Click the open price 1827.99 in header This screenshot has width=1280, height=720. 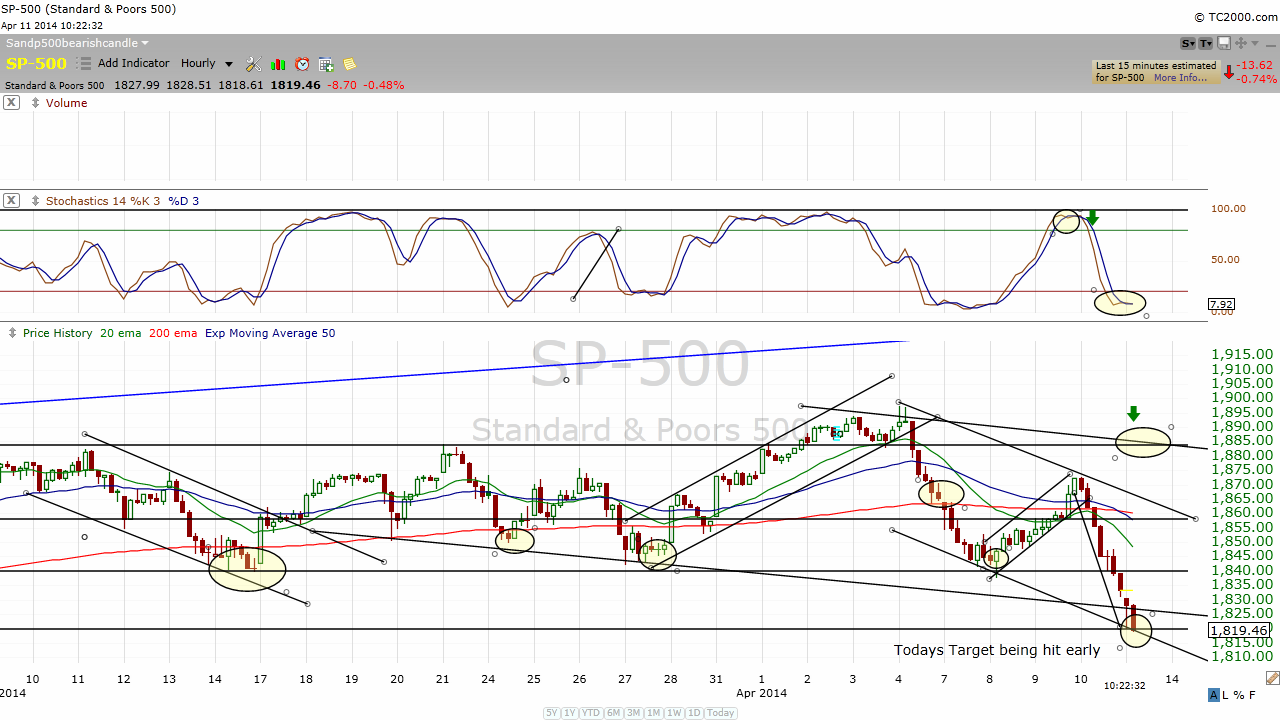coord(137,85)
